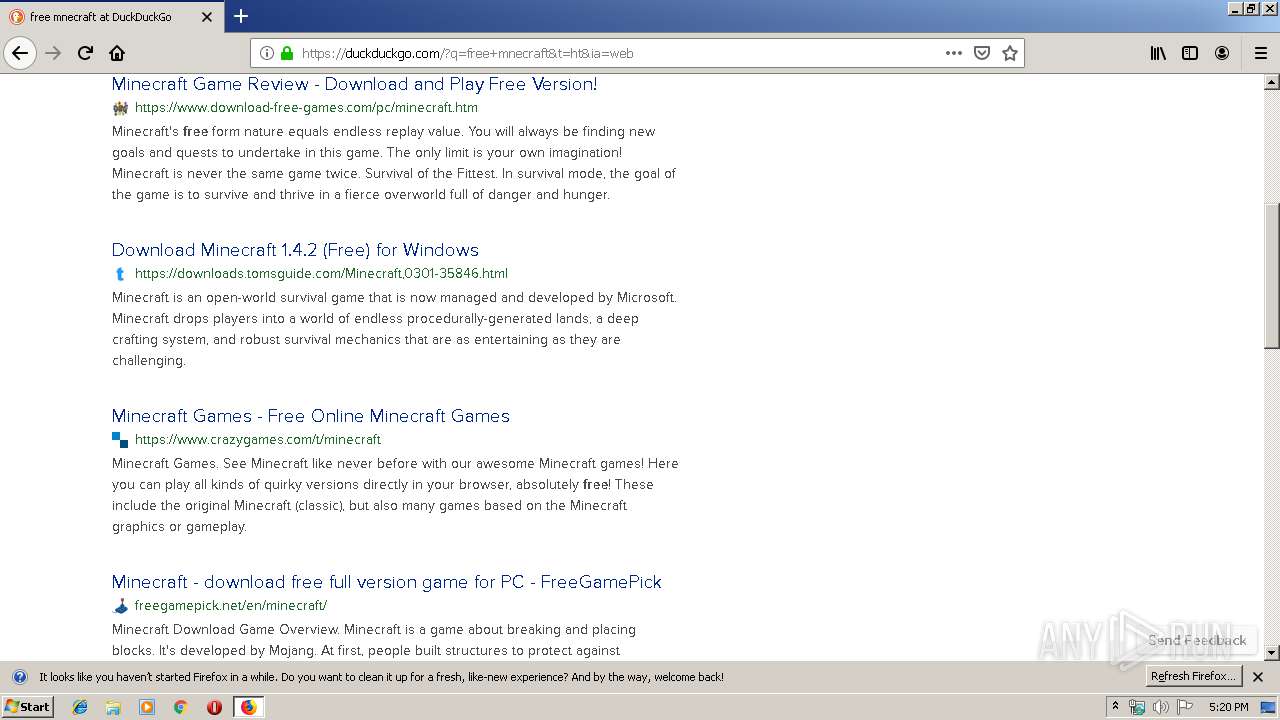The height and width of the screenshot is (720, 1280).
Task: Open Windows Explorer folder in taskbar
Action: 113,707
